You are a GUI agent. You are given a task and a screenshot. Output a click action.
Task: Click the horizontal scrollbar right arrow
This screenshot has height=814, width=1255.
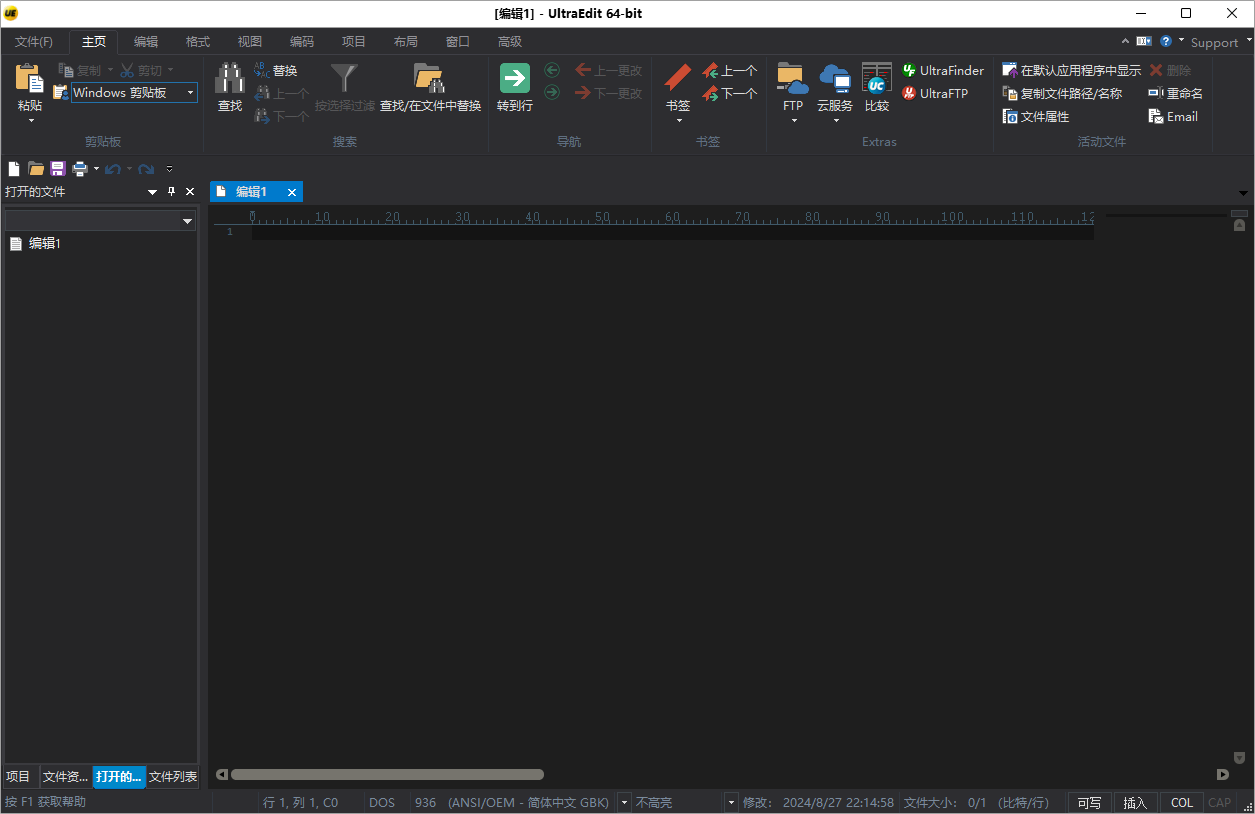1222,774
